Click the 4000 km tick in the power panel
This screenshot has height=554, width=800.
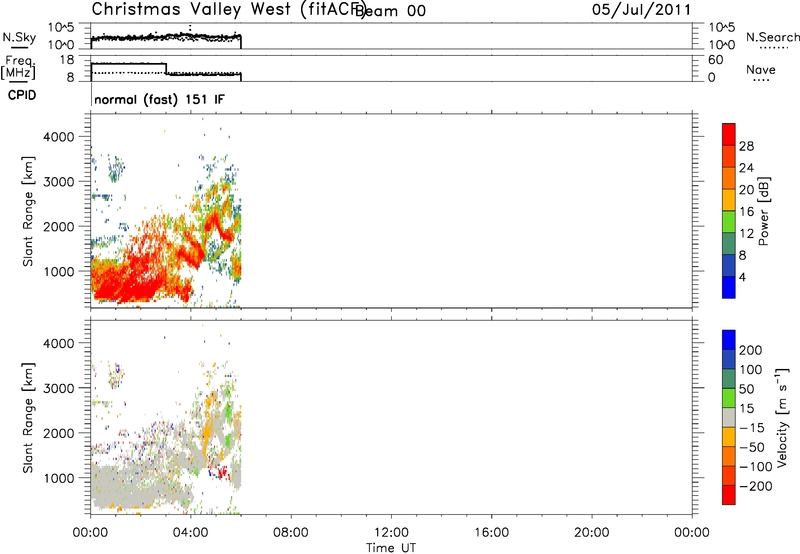pos(59,137)
